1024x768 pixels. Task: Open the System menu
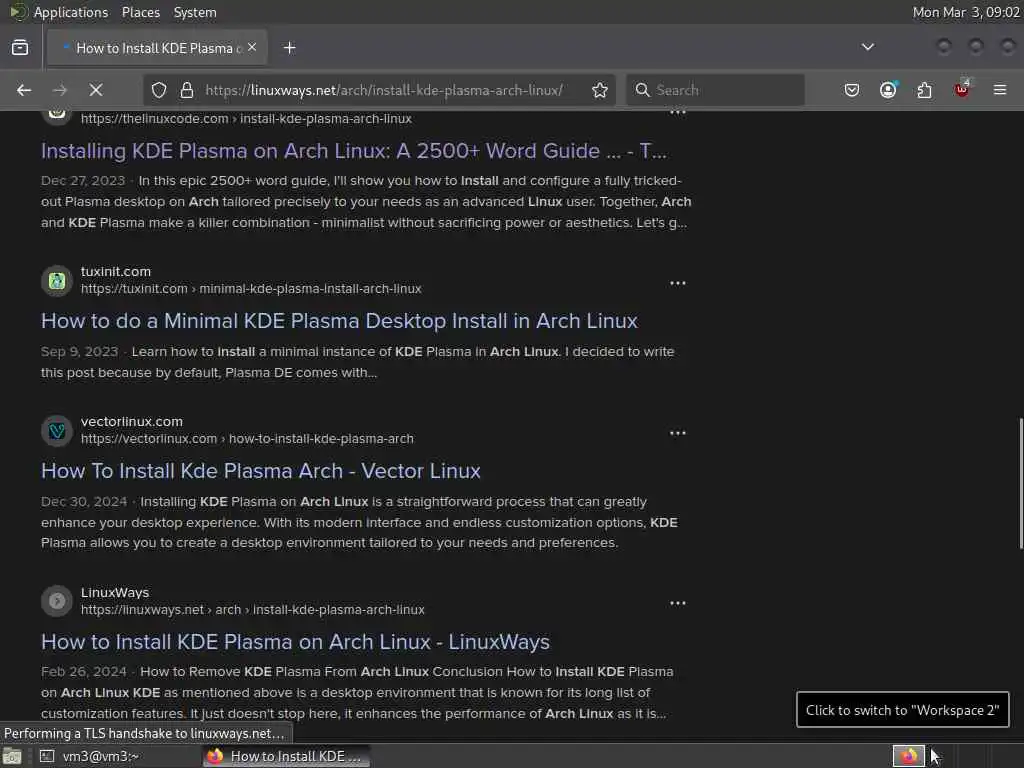(195, 12)
